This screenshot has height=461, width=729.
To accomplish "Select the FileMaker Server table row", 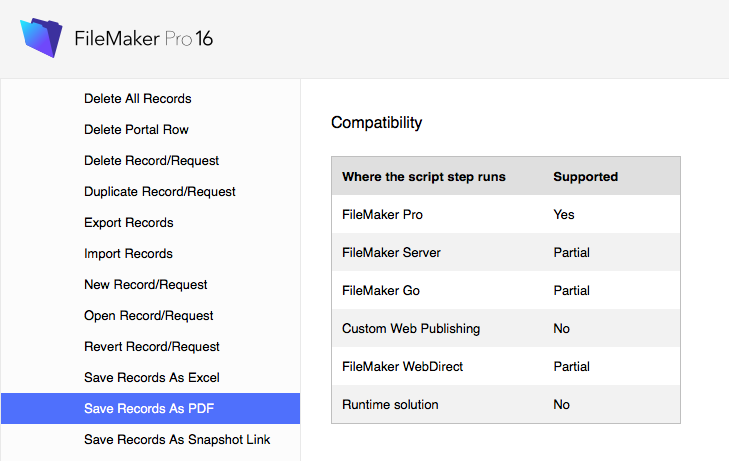I will [x=506, y=252].
